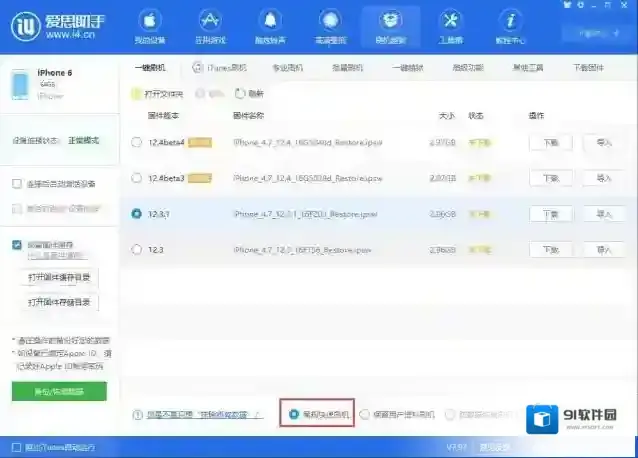Click the green Backup/Restore Data button
Image resolution: width=638 pixels, height=458 pixels.
pyautogui.click(x=58, y=391)
